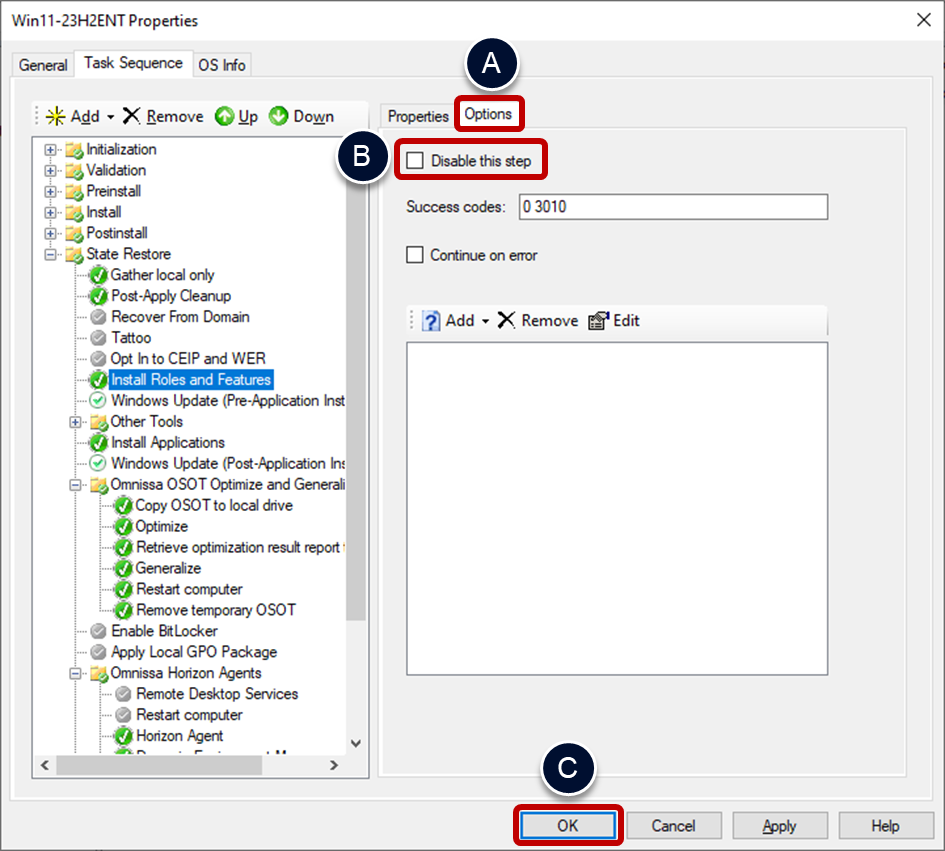Click the Remove X icon above task tree
Screen dimensions: 945x851
pyautogui.click(x=132, y=117)
